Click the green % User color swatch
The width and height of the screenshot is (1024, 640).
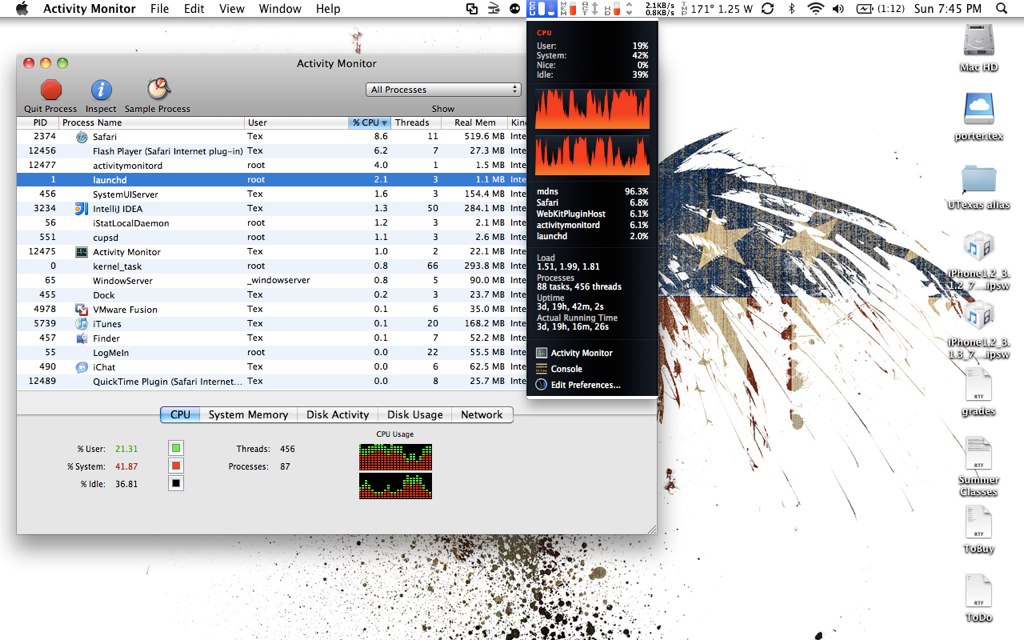[176, 448]
